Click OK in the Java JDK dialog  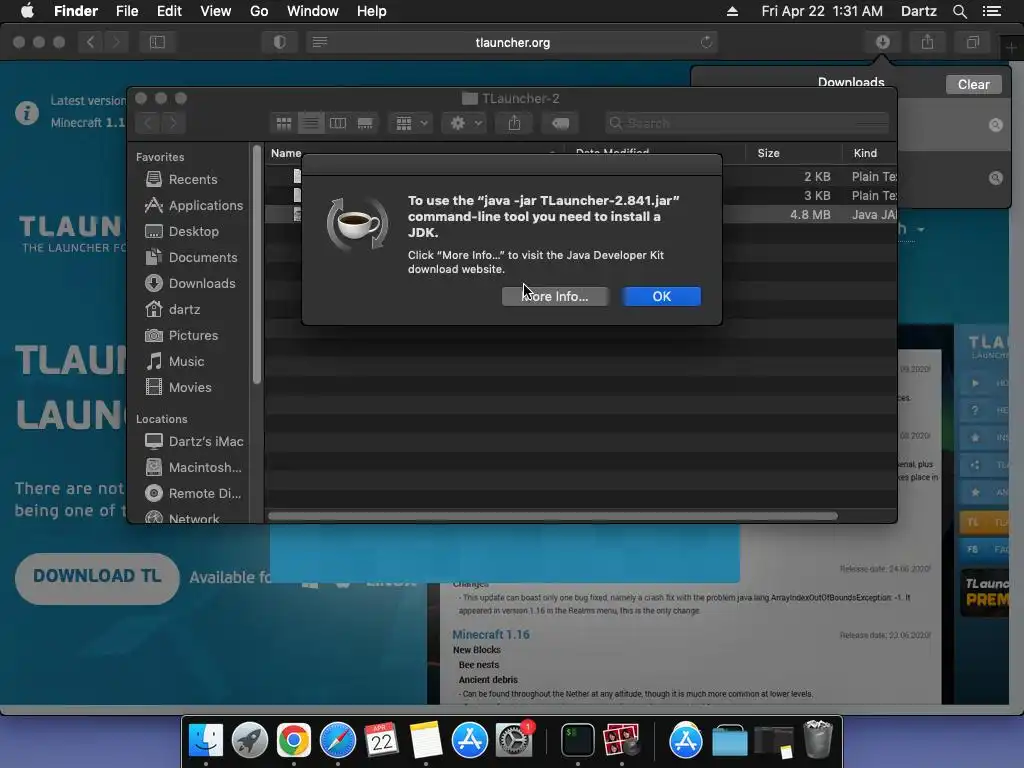661,296
